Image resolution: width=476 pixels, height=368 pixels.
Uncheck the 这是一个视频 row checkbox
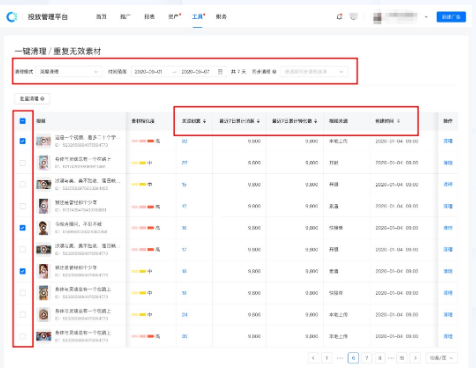pos(23,141)
